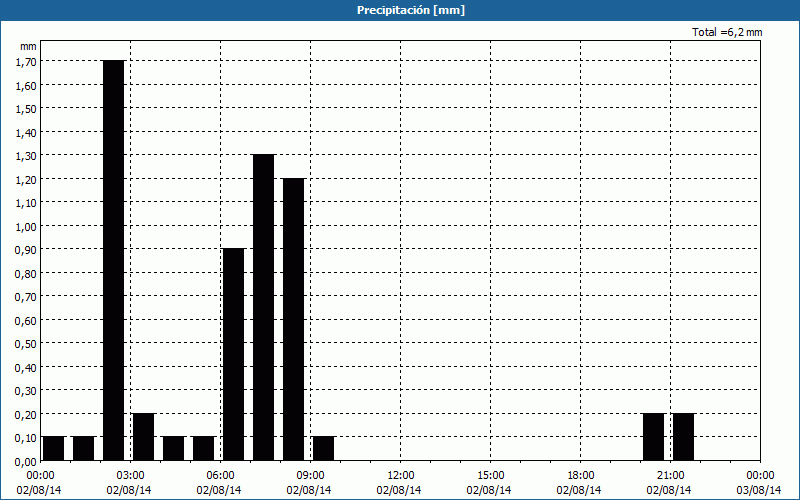Click the 12:00 x-axis time label
Image resolution: width=800 pixels, height=500 pixels.
click(401, 476)
